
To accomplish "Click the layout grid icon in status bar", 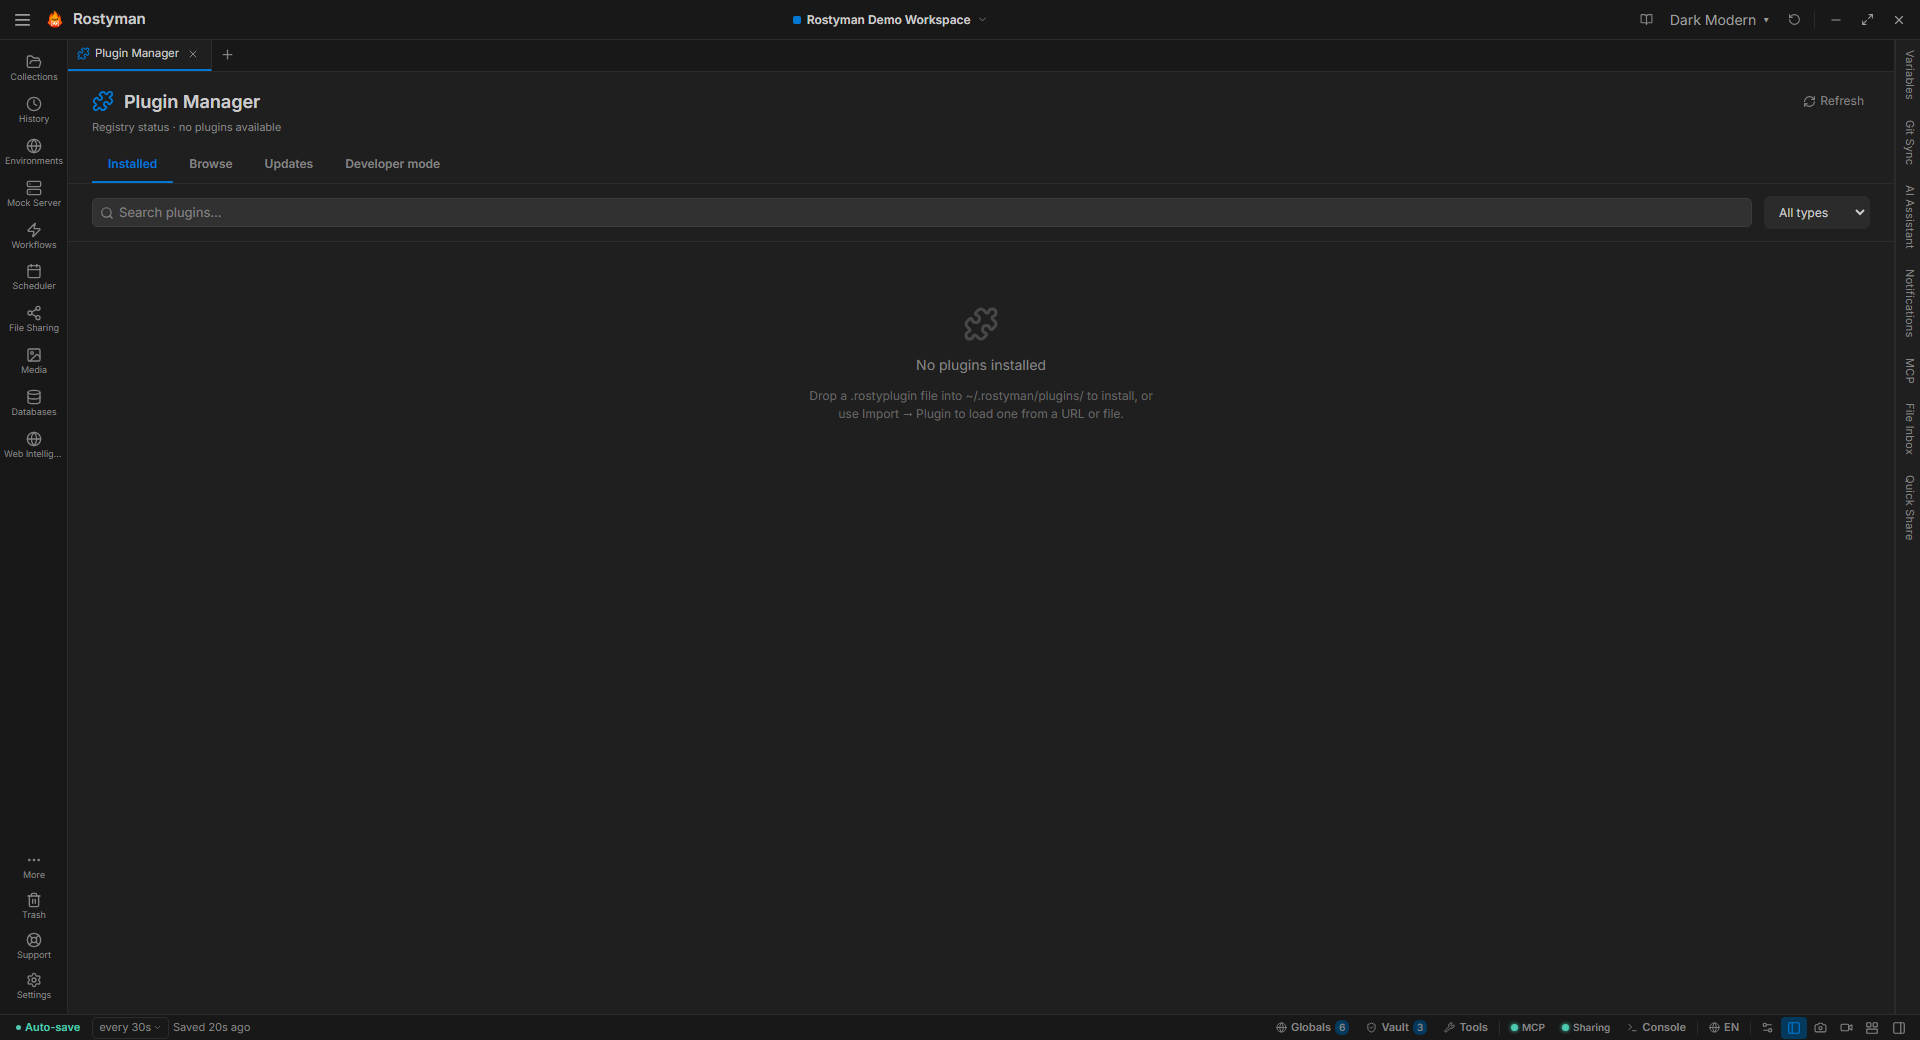I will tap(1872, 1027).
